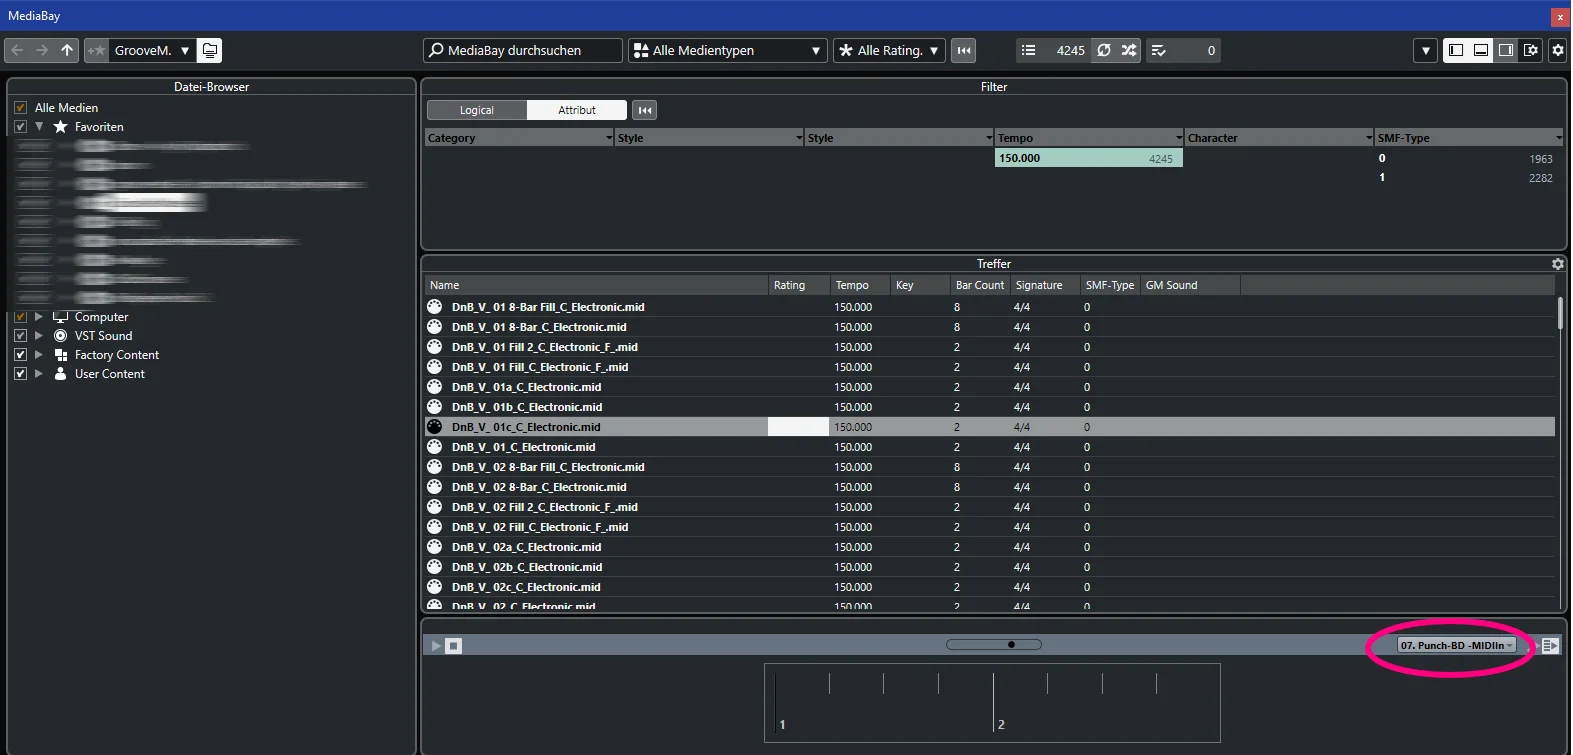Select the 150.000 tempo filter value
1573x755 pixels.
(1088, 158)
